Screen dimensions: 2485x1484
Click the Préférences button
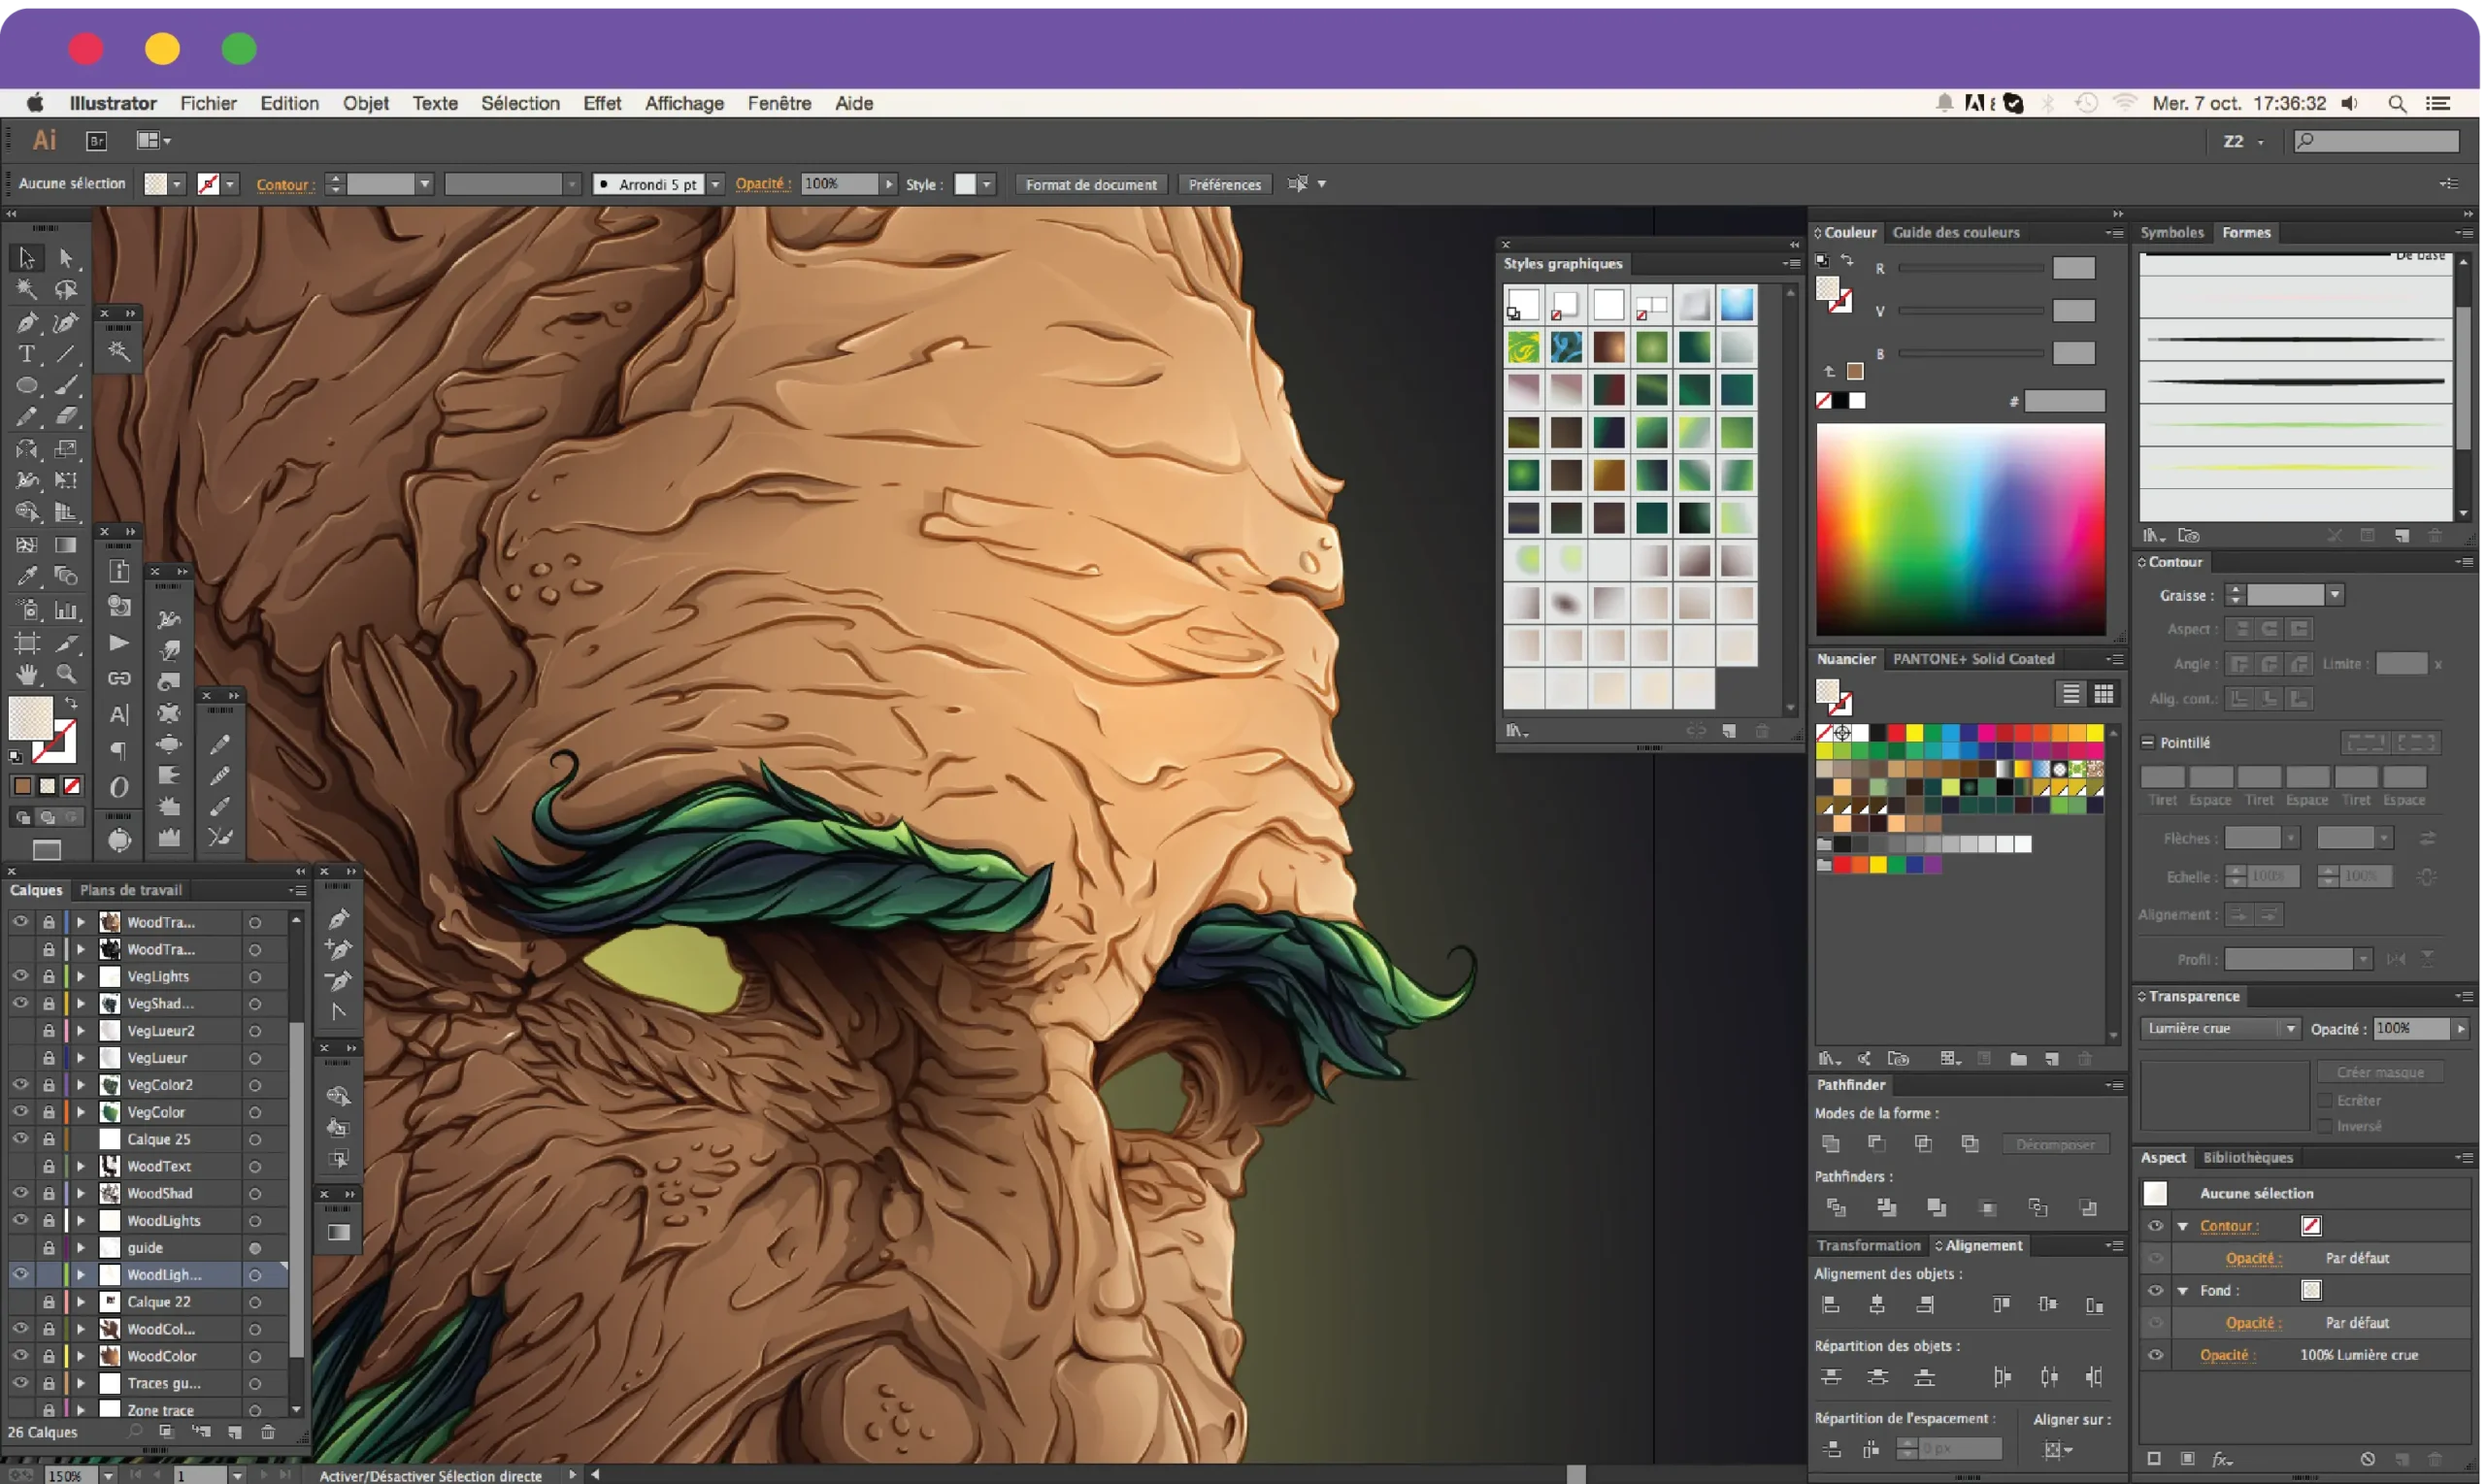pos(1225,185)
